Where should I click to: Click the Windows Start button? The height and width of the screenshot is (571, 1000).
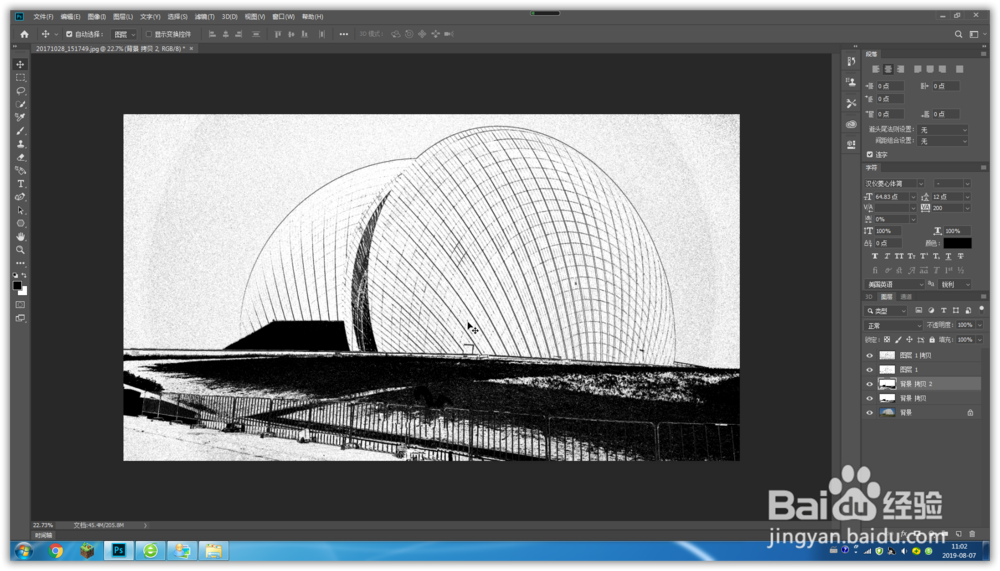coord(24,551)
